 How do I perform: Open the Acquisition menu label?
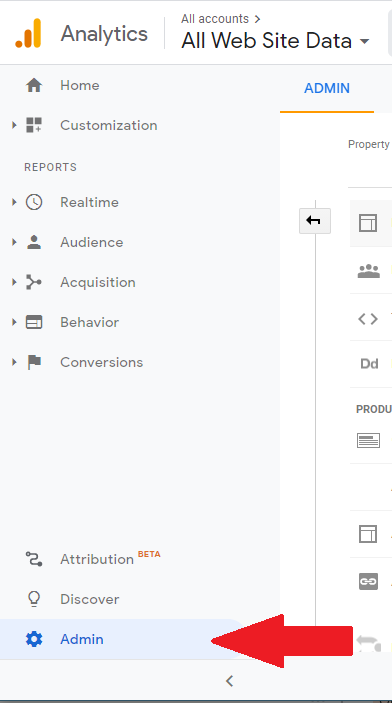pos(98,282)
